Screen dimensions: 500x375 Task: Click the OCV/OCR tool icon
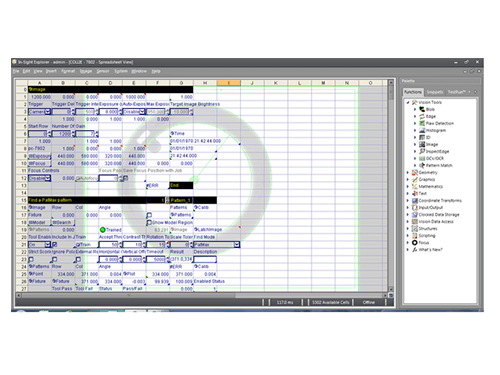(422, 158)
